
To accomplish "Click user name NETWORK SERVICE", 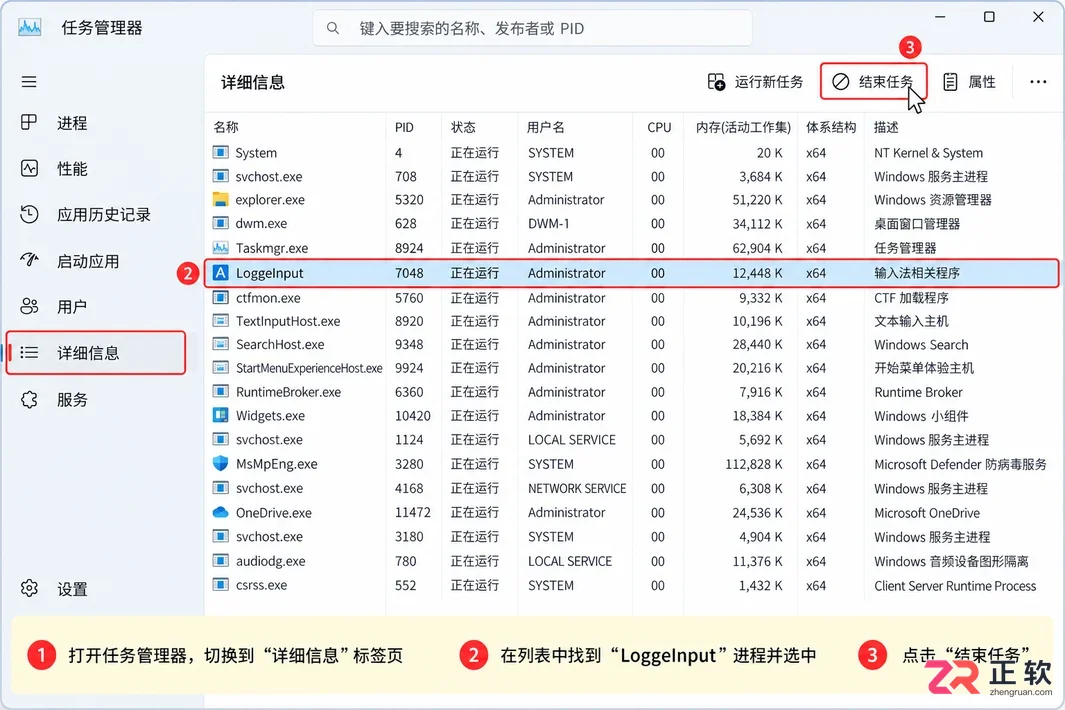I will coord(577,489).
